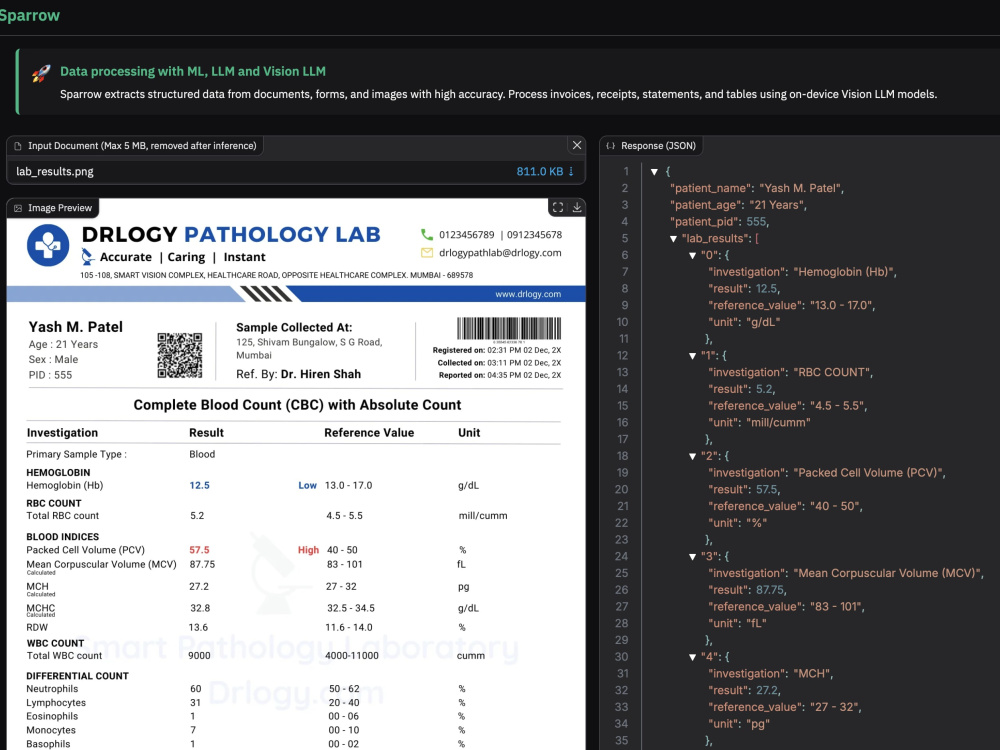This screenshot has width=1000, height=750.
Task: Click the download arrow next to 811.0 KB
Action: tap(571, 172)
